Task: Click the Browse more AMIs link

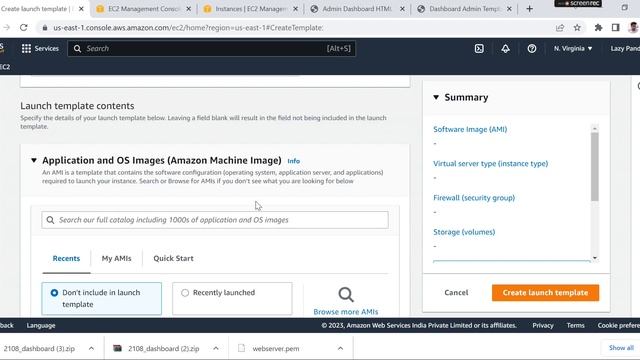Action: (346, 312)
